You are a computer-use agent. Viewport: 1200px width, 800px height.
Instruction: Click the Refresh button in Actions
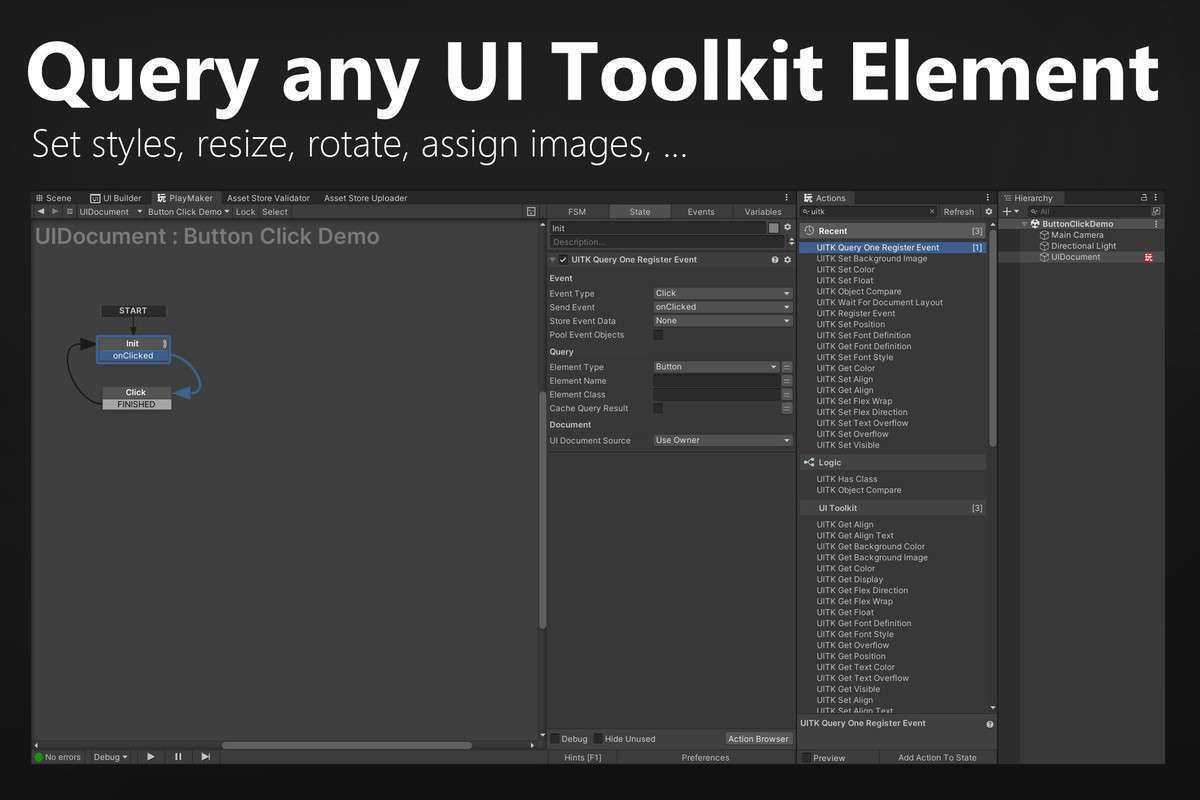(959, 212)
